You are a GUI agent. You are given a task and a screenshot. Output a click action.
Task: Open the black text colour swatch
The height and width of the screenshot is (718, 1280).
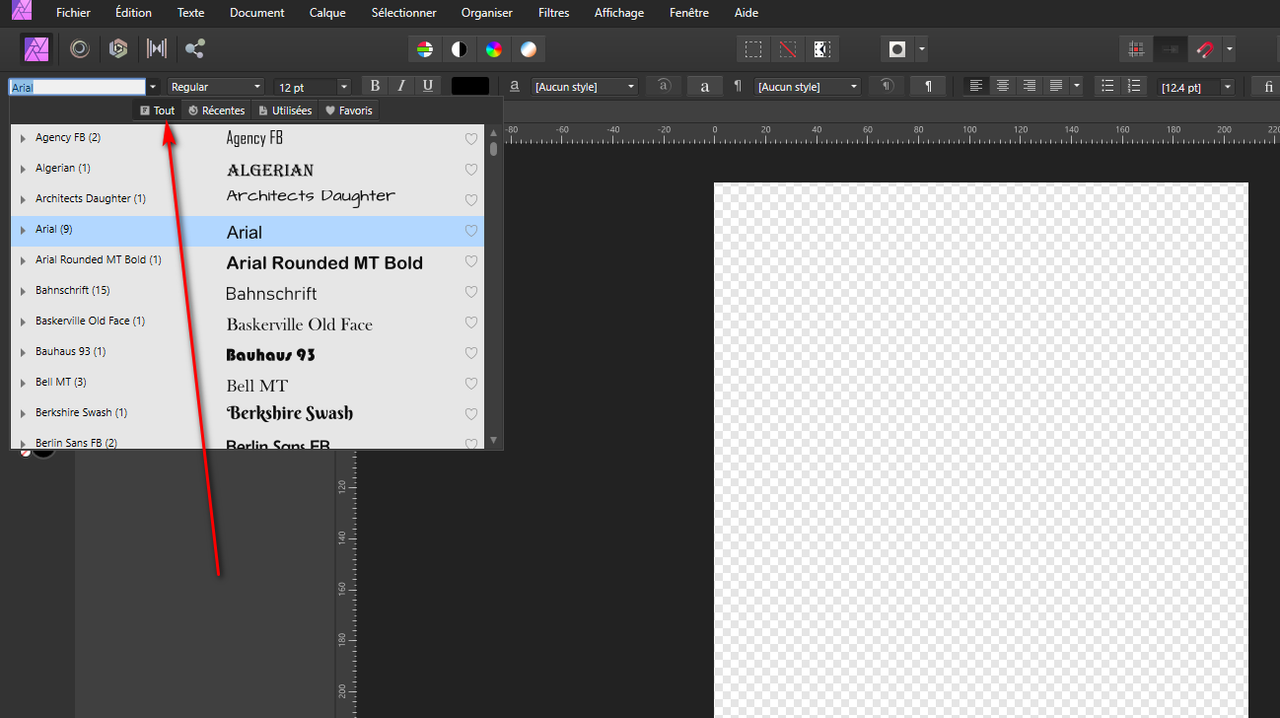(x=470, y=86)
